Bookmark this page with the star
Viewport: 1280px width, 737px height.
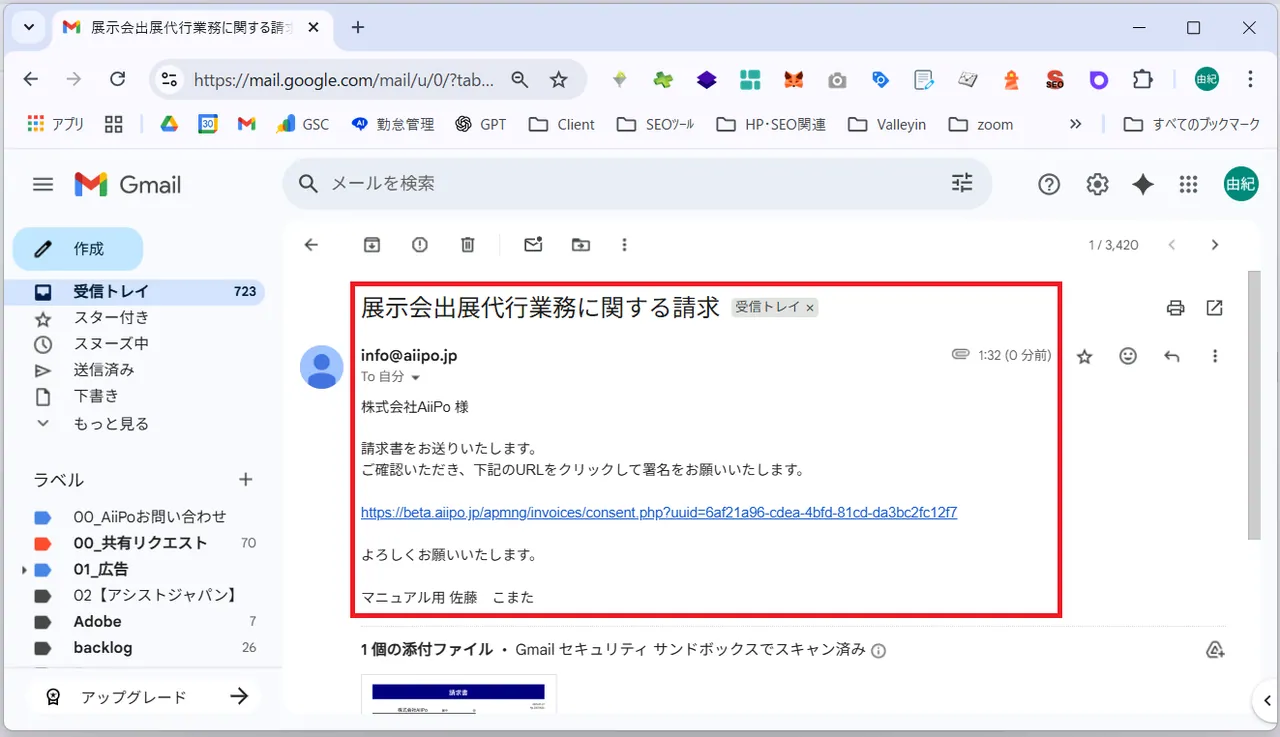[559, 80]
